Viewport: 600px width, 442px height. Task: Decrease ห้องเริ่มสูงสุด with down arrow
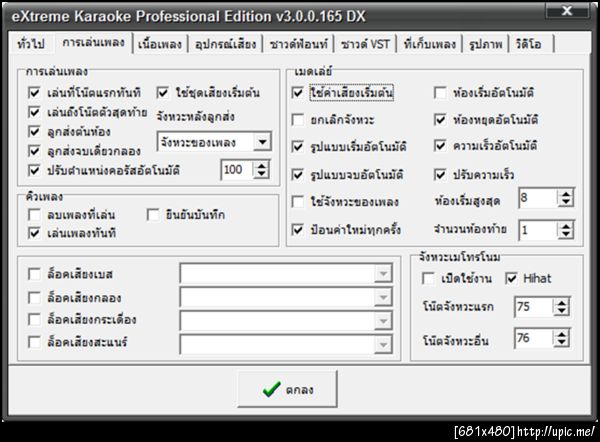(x=566, y=202)
